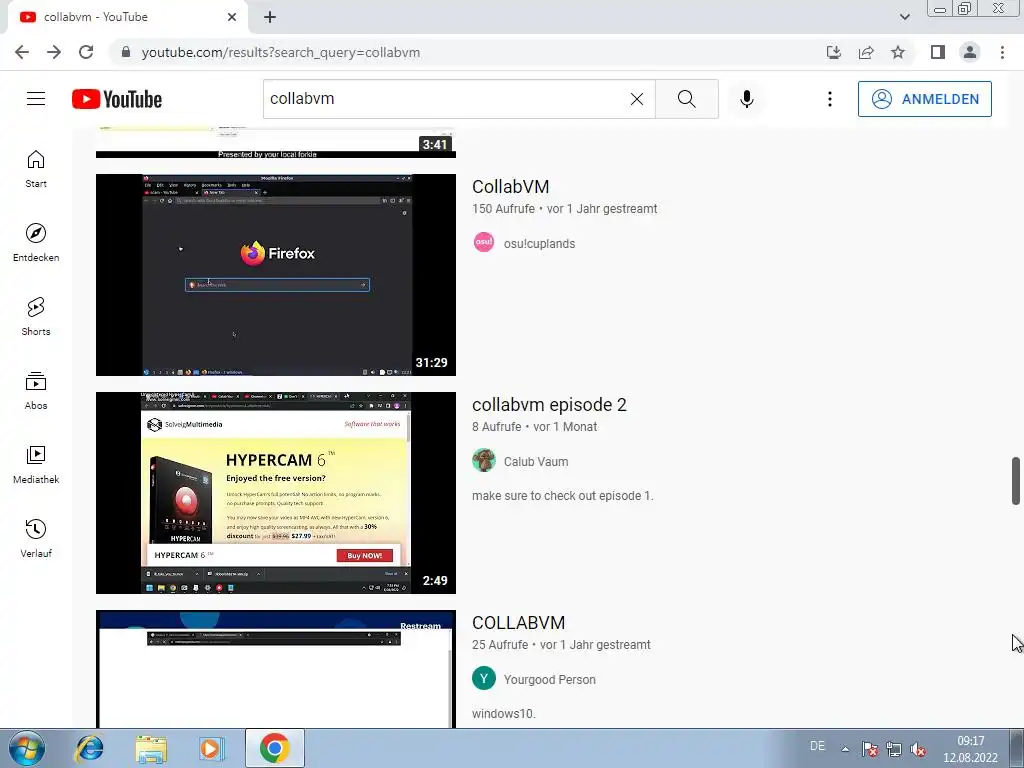Viewport: 1024px width, 768px height.
Task: Click the address bar URL
Action: pyautogui.click(x=280, y=52)
